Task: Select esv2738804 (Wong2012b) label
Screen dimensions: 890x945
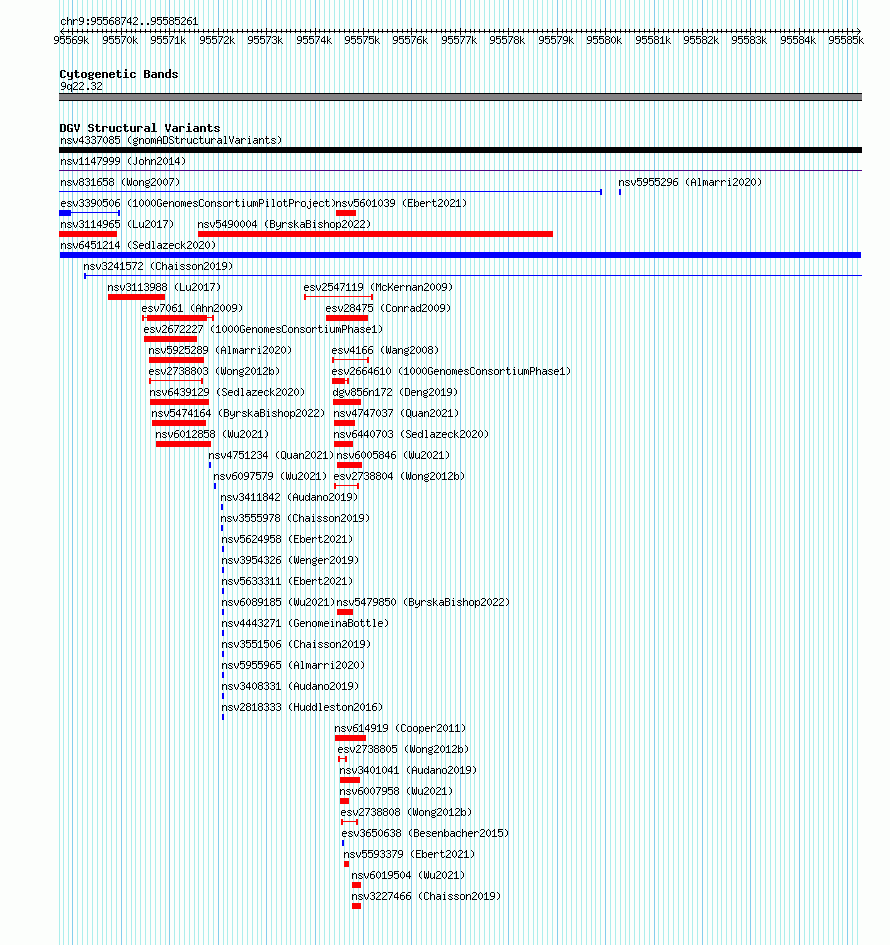Action: 399,477
